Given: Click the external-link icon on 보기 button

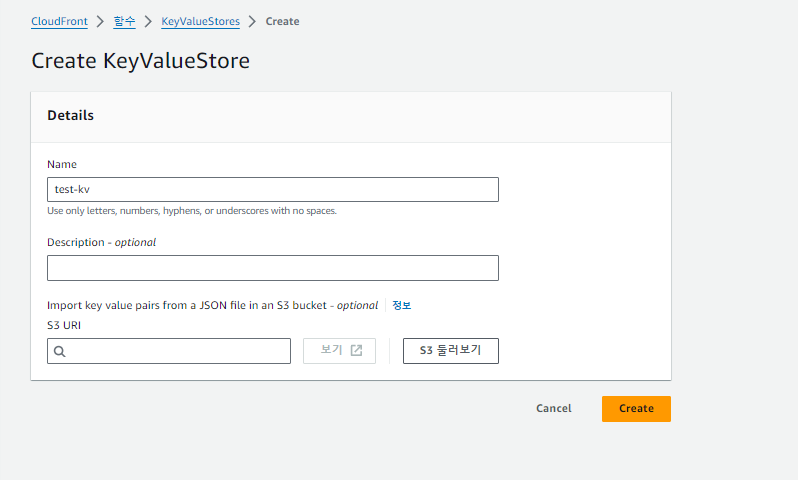Looking at the screenshot, I should pyautogui.click(x=356, y=351).
